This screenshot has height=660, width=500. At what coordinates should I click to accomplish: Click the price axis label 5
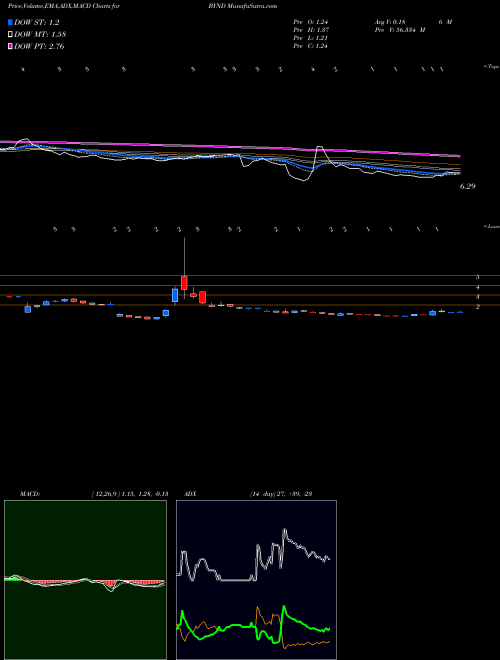point(478,277)
